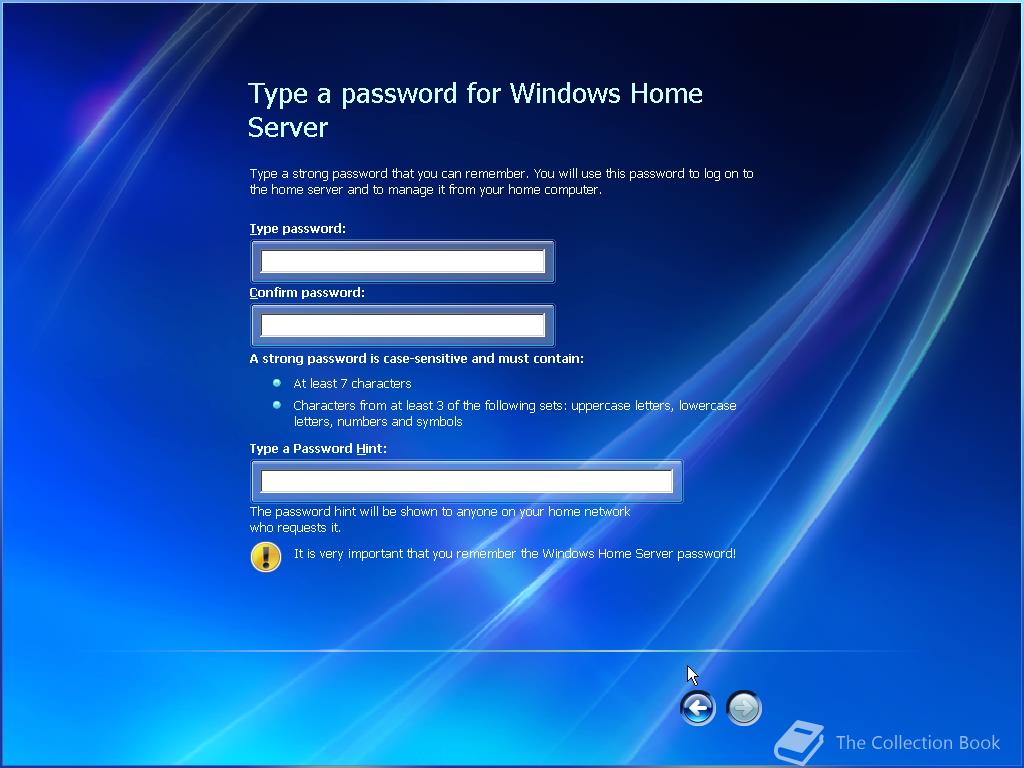Screen dimensions: 1024x768
Task: Click the password hint home network notice
Action: [x=440, y=519]
